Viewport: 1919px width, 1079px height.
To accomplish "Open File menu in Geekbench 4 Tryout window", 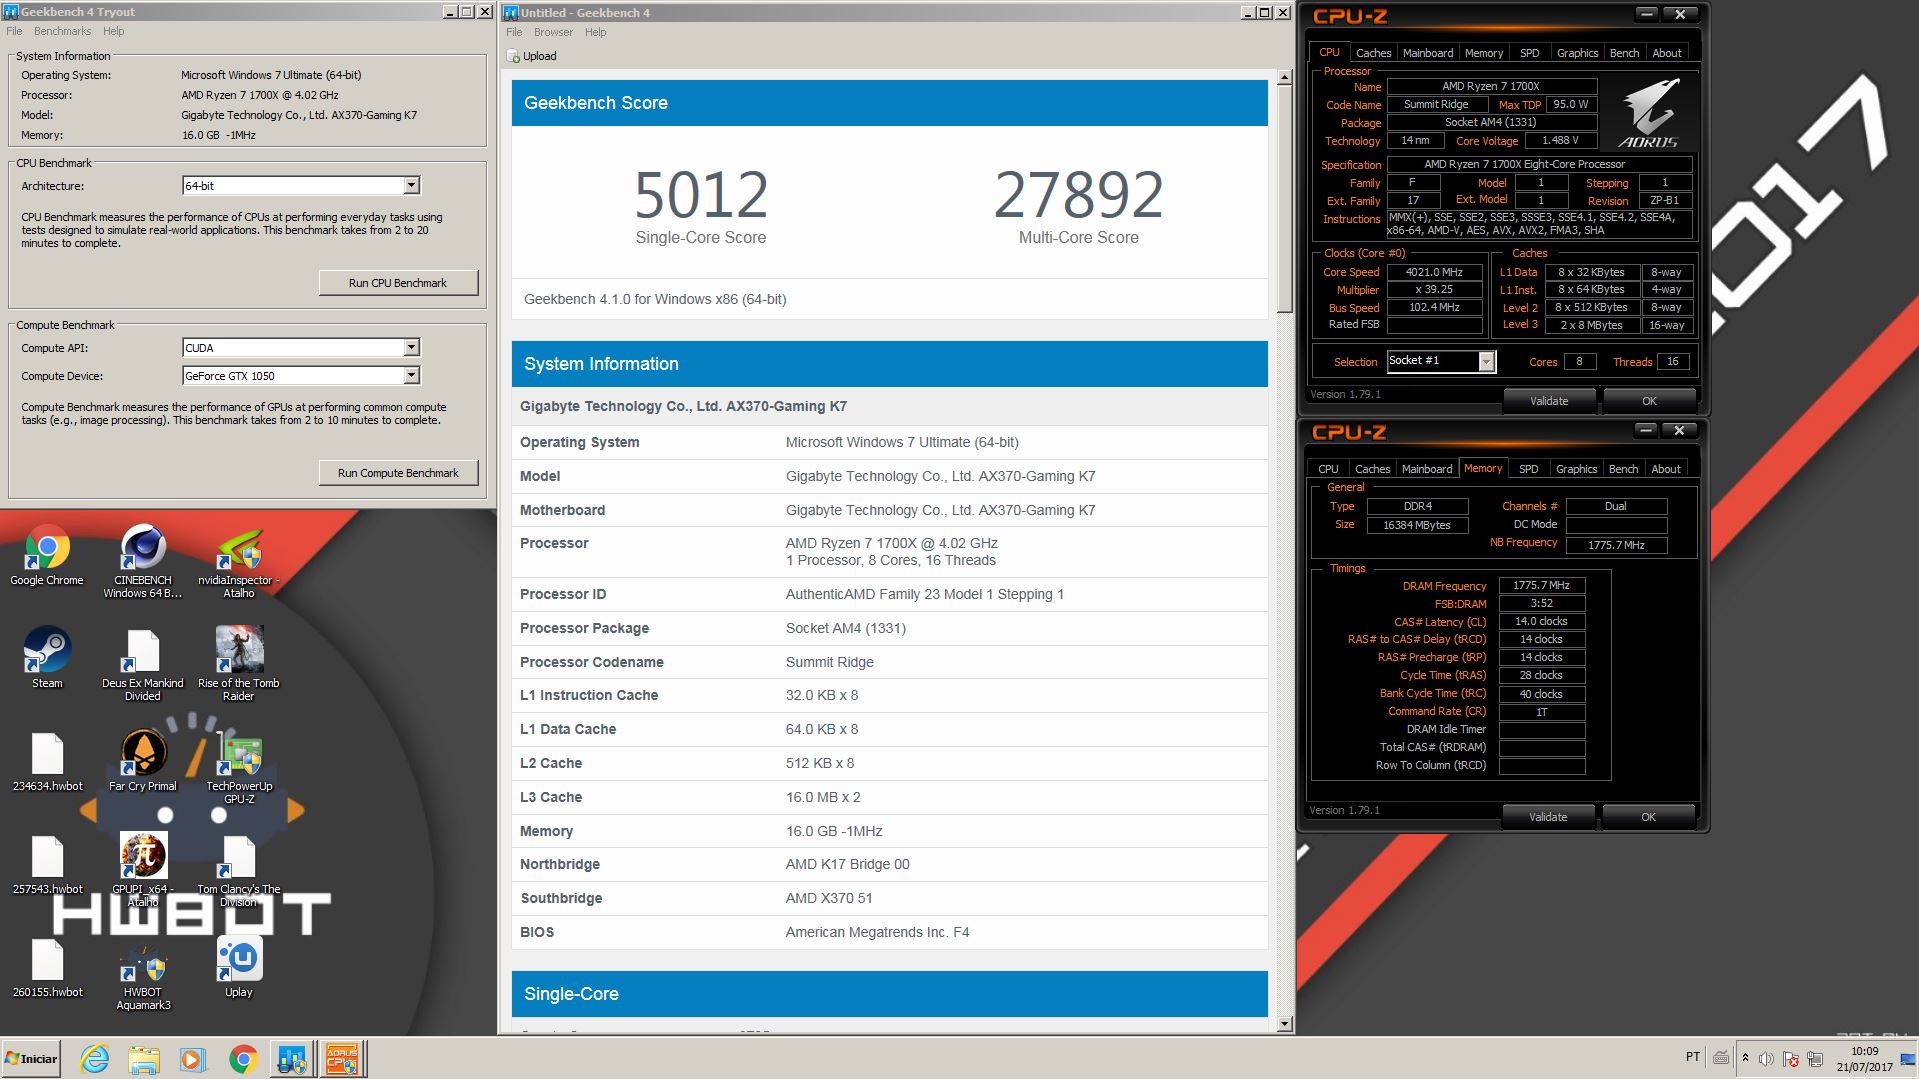I will click(14, 31).
